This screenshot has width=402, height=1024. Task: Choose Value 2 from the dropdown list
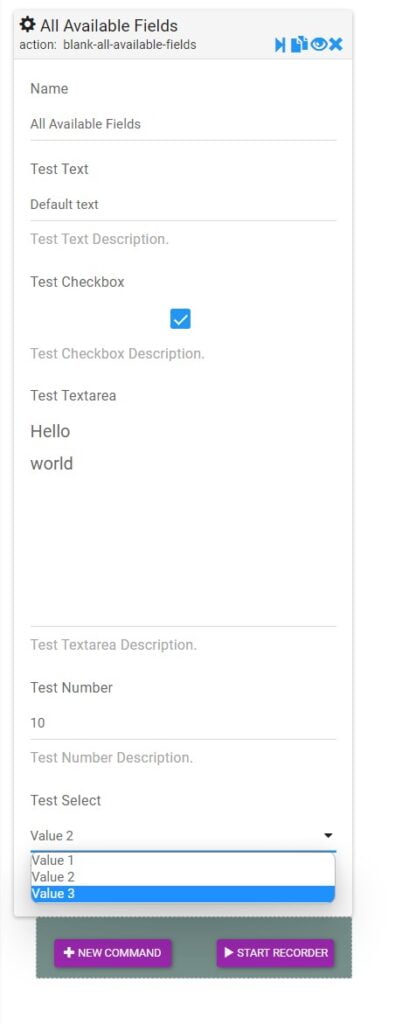[x=183, y=877]
